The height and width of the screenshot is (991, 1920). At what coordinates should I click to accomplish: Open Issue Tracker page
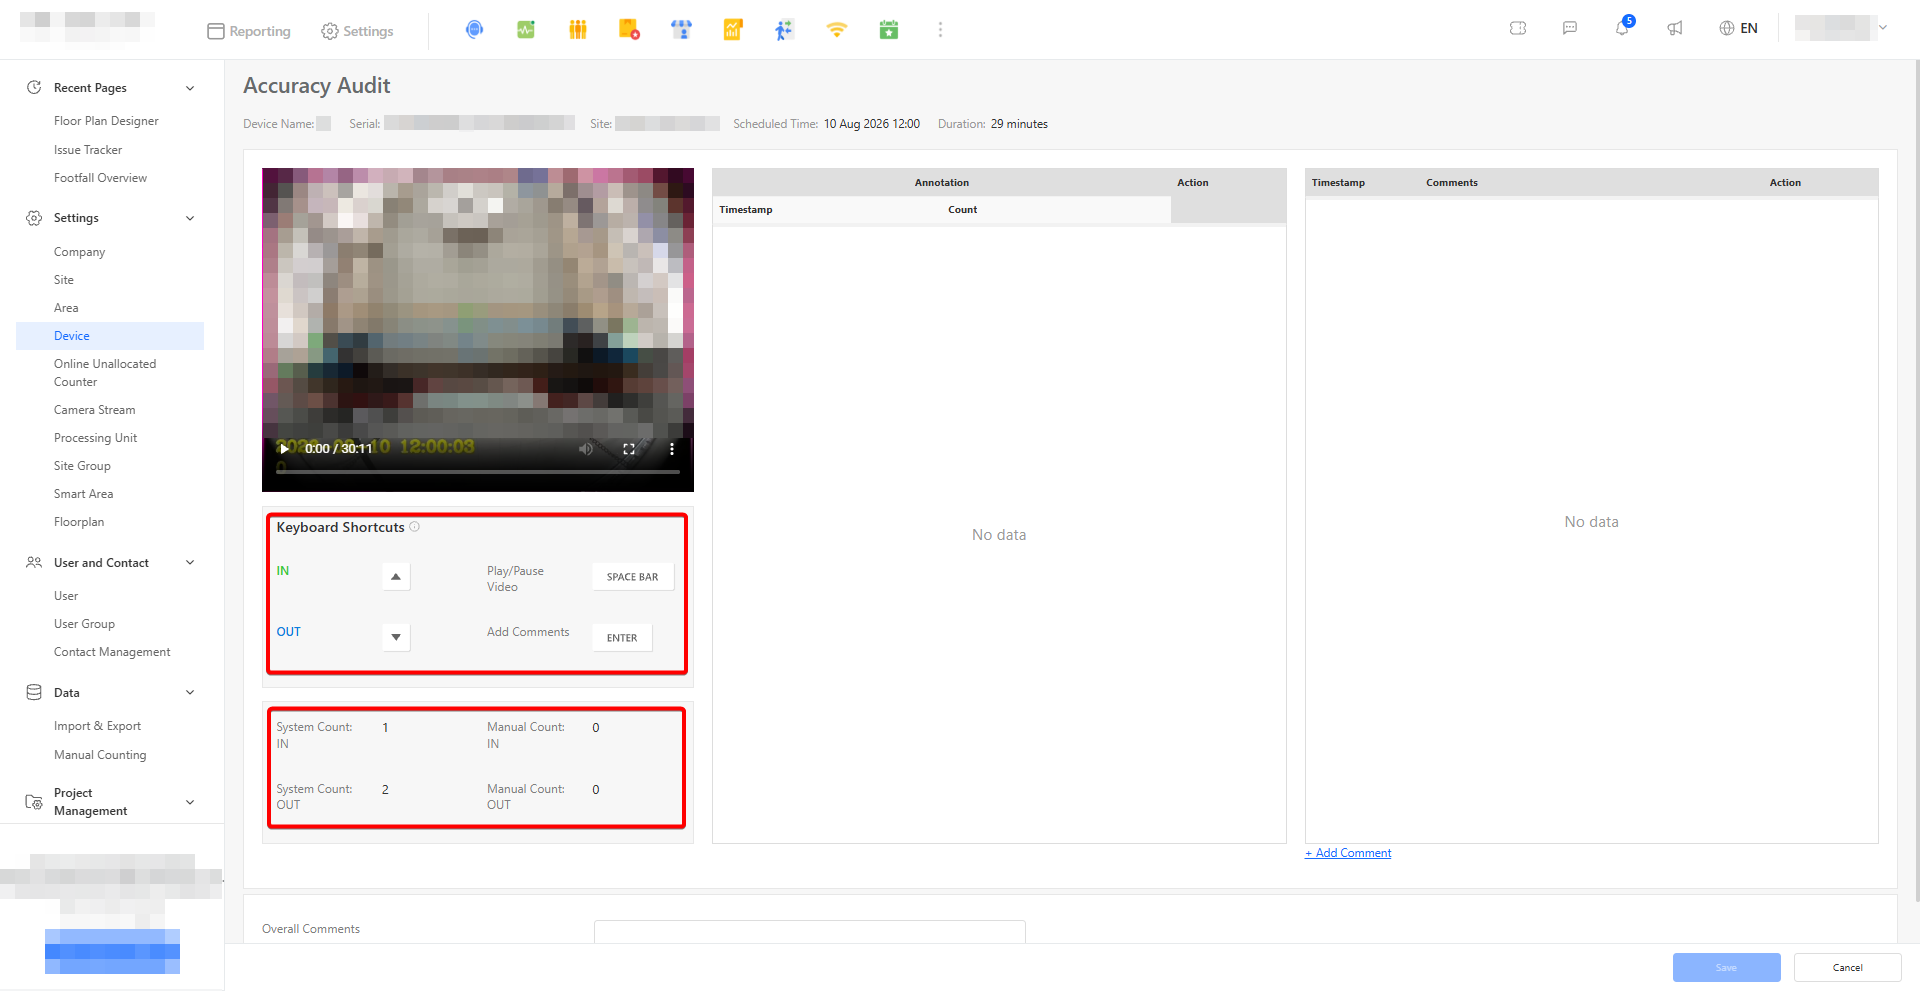coord(88,150)
